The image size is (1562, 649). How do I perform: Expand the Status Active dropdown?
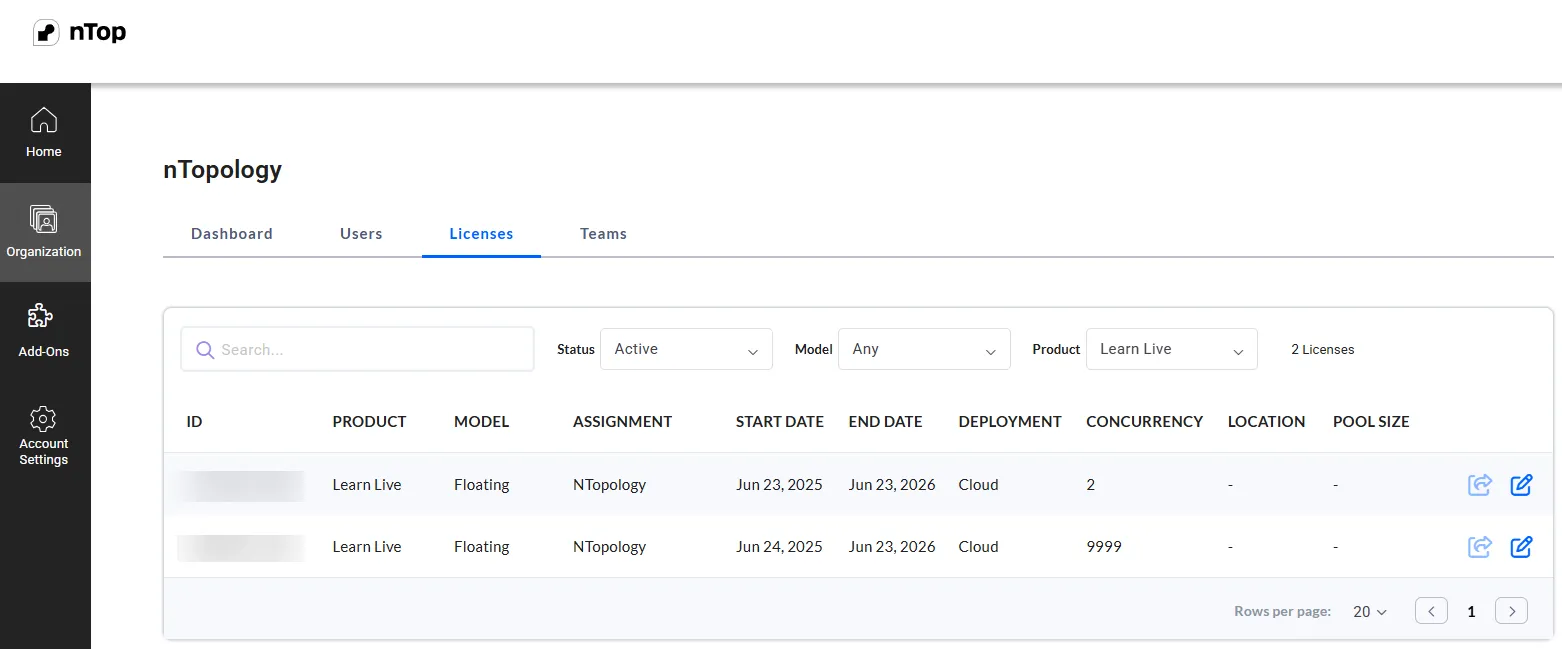coord(686,349)
